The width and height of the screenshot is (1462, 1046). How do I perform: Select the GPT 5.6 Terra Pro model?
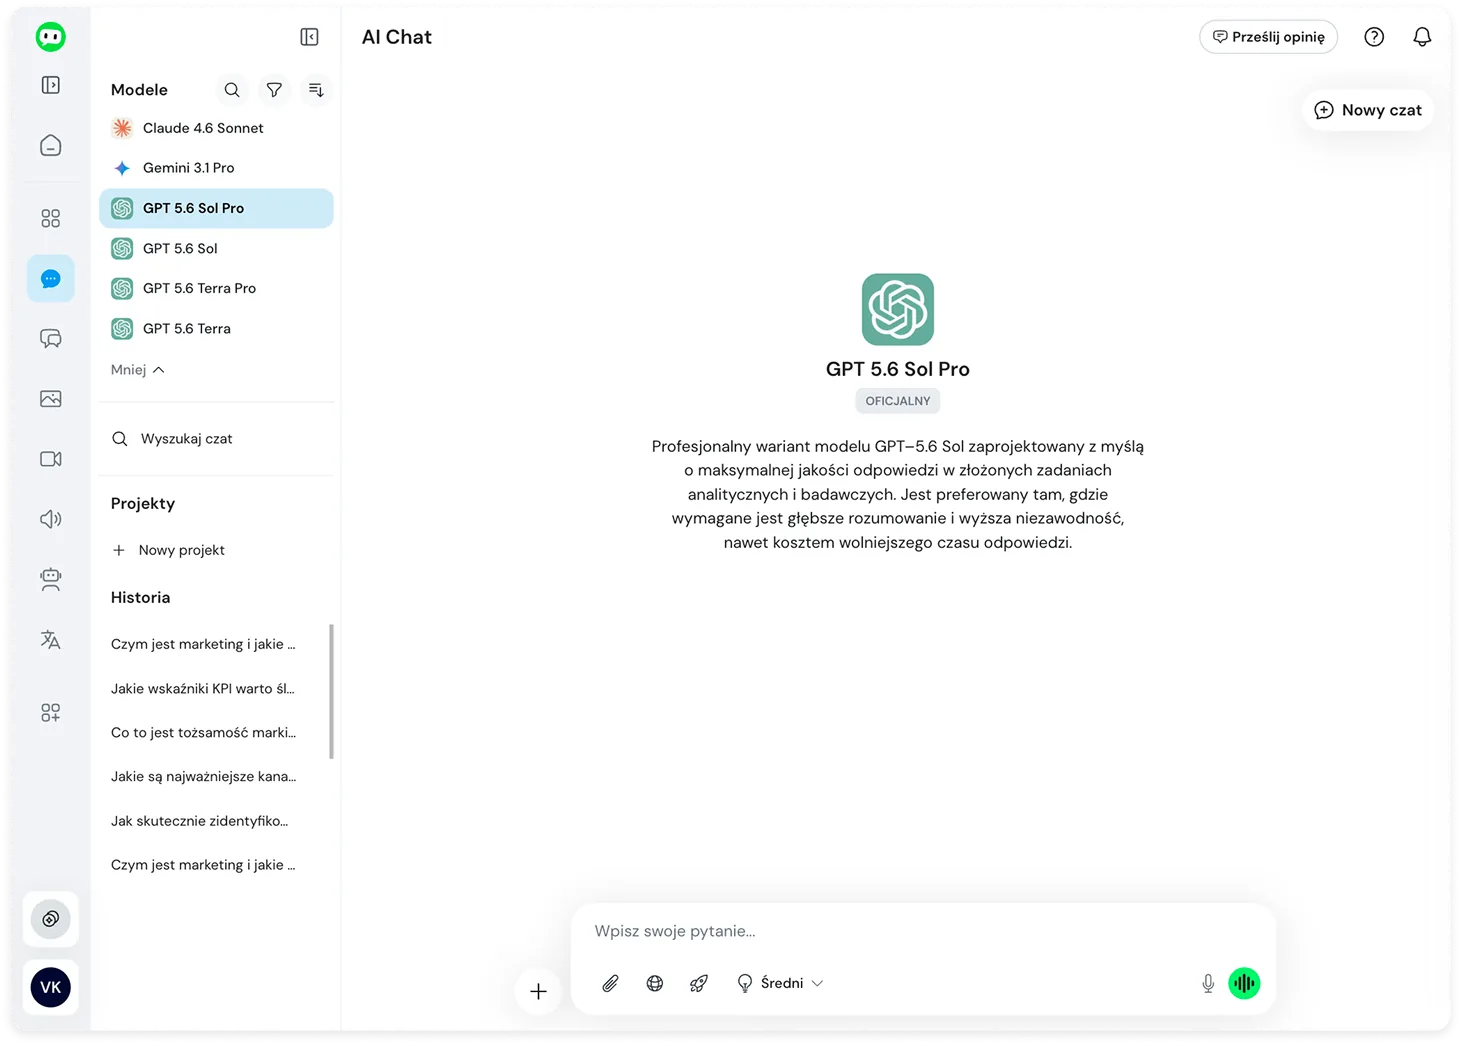216,288
